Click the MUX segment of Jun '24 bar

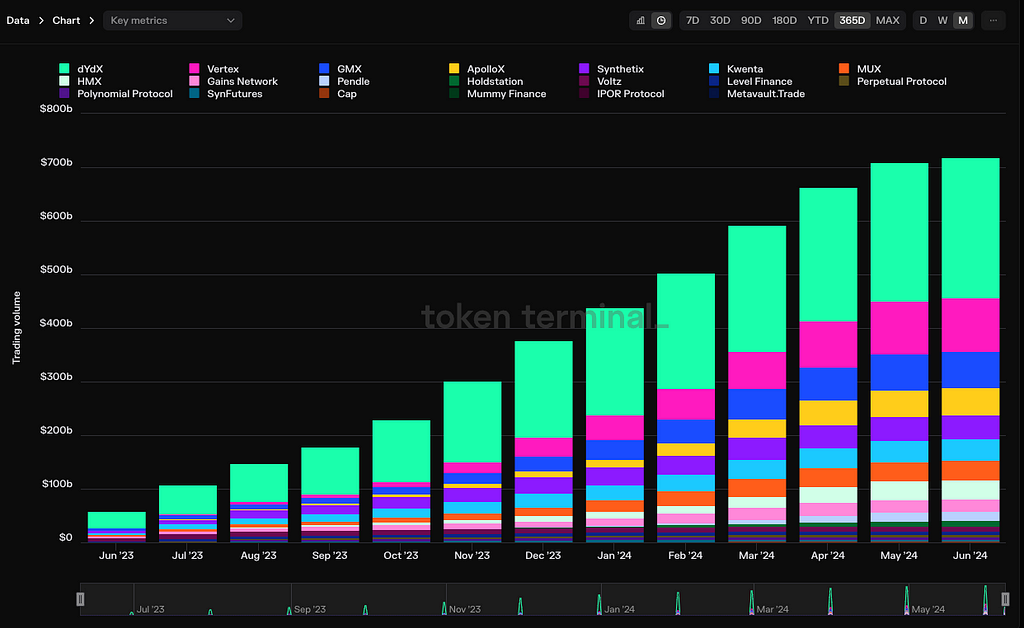coord(970,471)
